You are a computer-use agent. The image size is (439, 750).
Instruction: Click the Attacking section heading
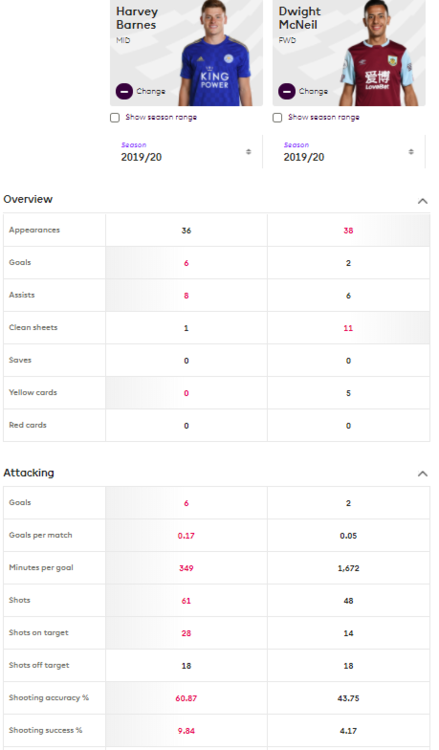[x=29, y=473]
